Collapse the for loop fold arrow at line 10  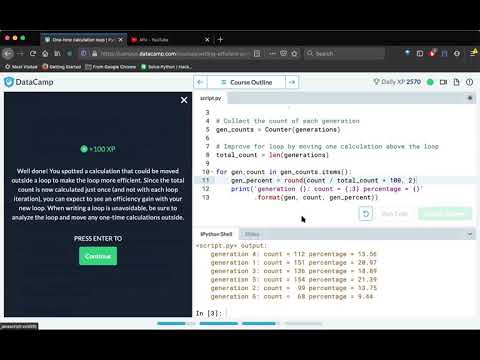tap(212, 172)
